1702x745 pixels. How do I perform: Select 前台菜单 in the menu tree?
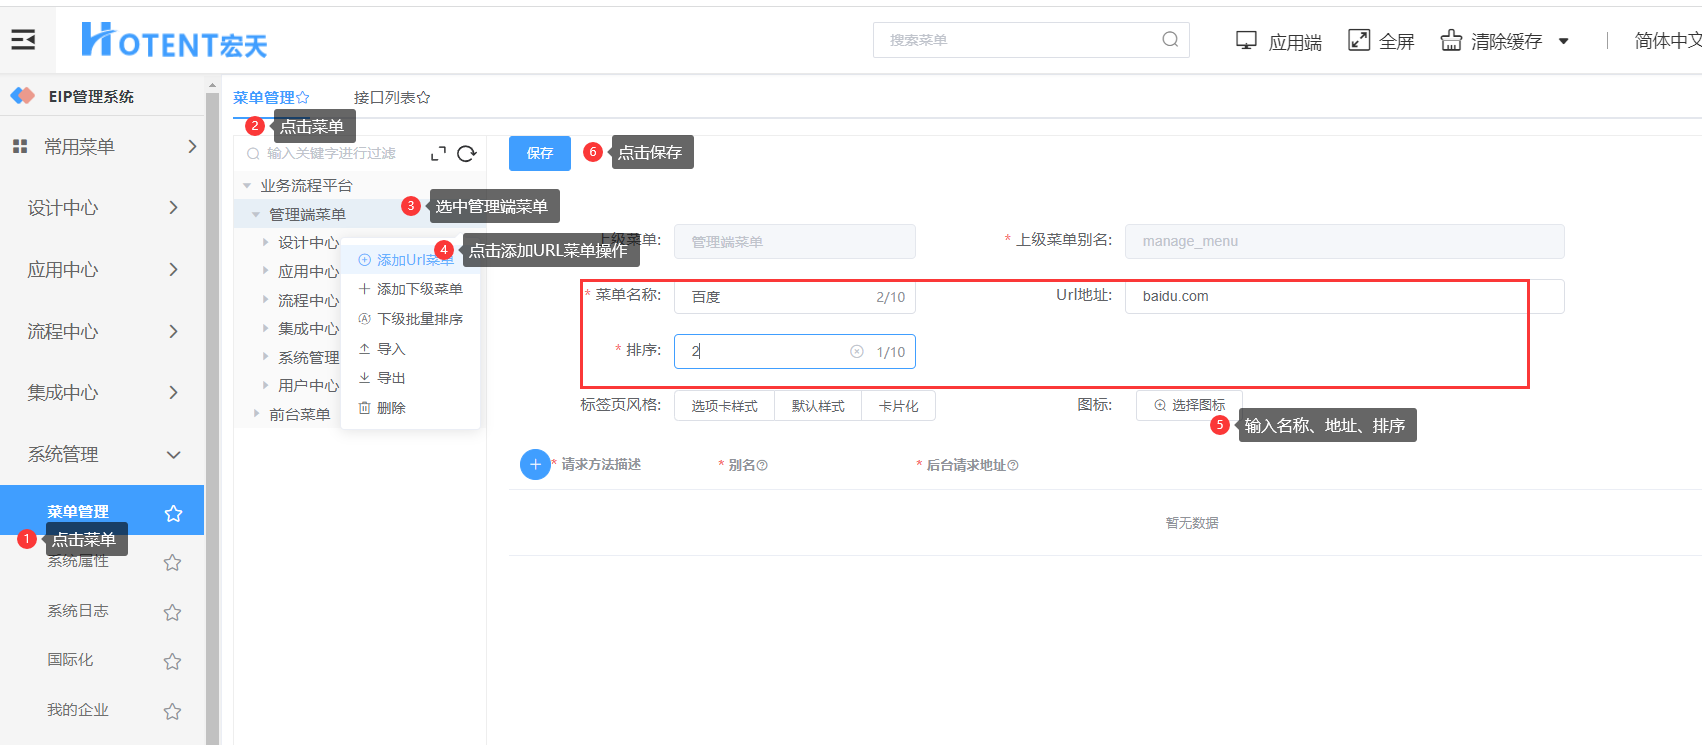click(299, 414)
